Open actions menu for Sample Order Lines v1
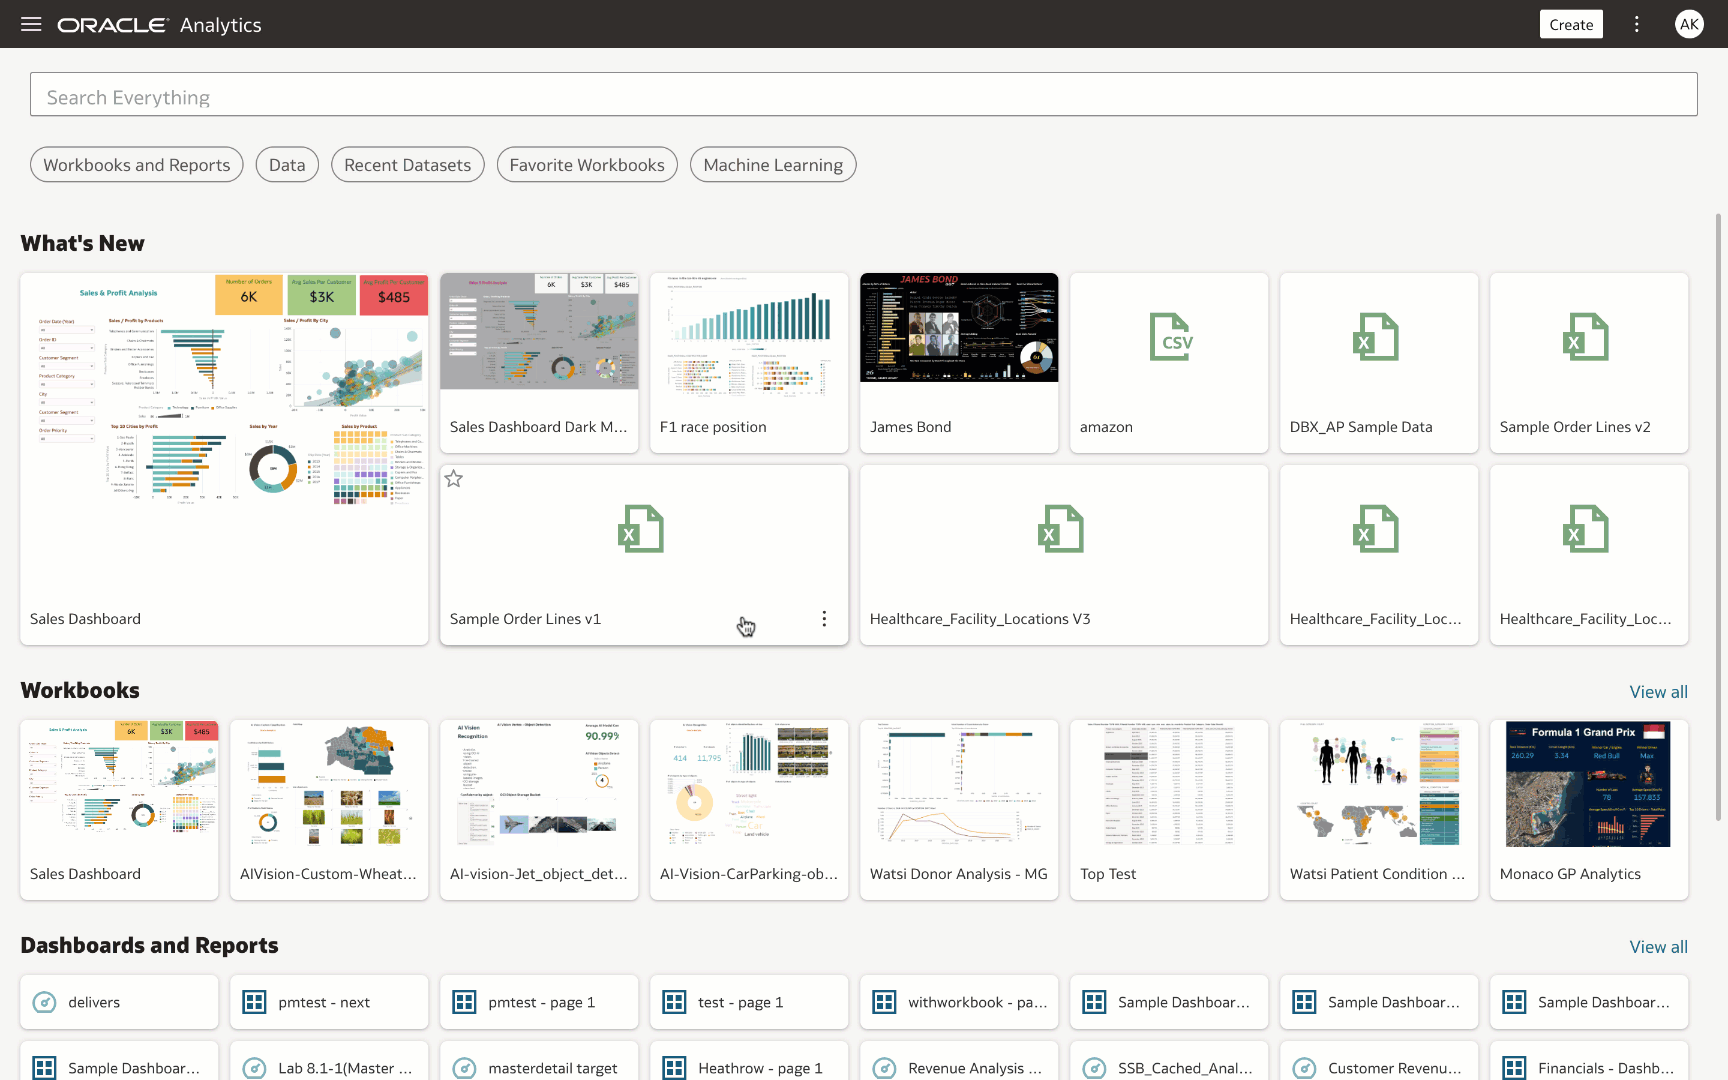 tap(824, 619)
